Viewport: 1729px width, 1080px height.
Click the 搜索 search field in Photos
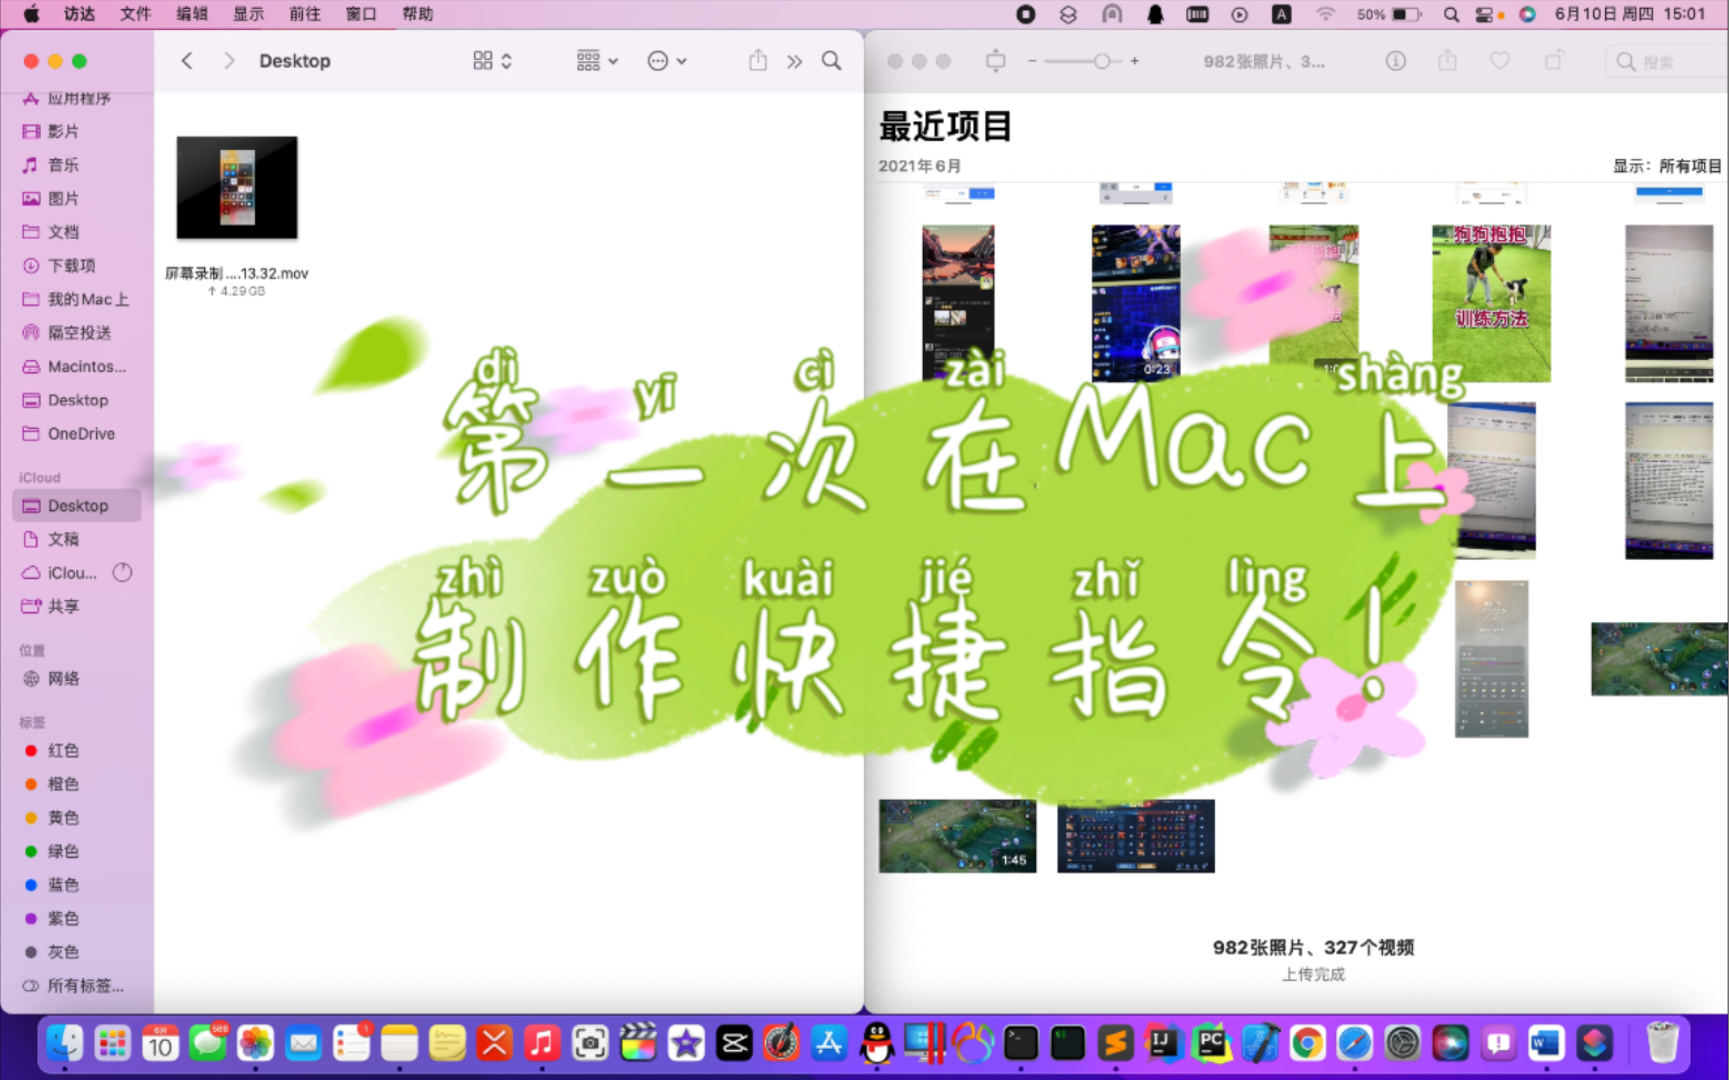pyautogui.click(x=1666, y=60)
